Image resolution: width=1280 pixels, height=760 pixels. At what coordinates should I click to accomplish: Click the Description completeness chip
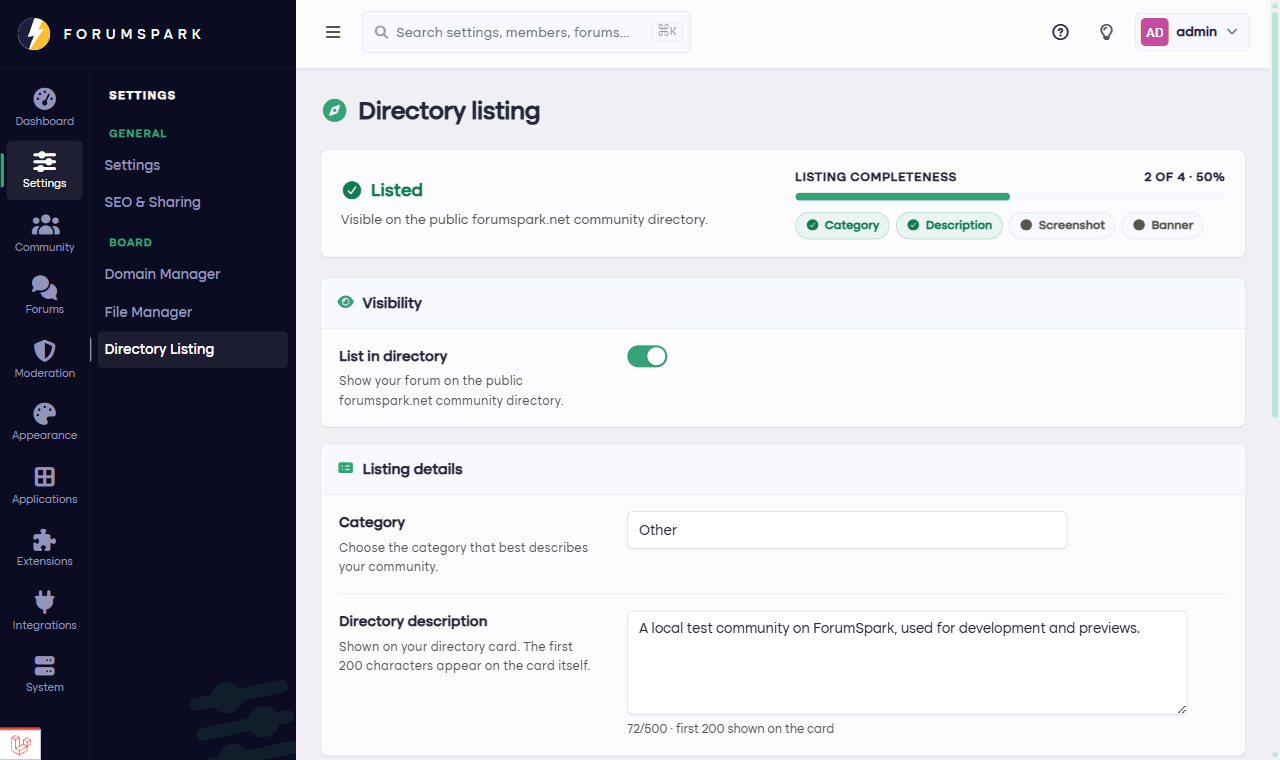(949, 225)
